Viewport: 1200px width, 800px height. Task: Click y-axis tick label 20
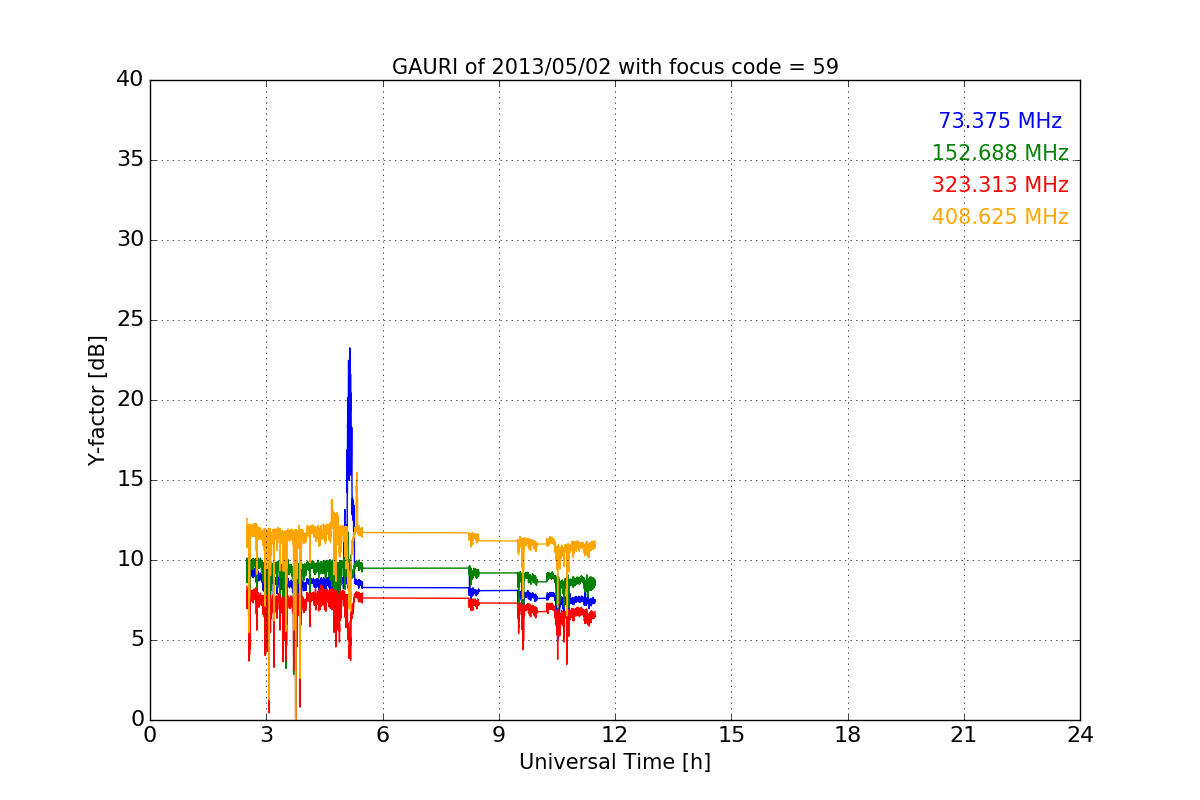pyautogui.click(x=130, y=400)
